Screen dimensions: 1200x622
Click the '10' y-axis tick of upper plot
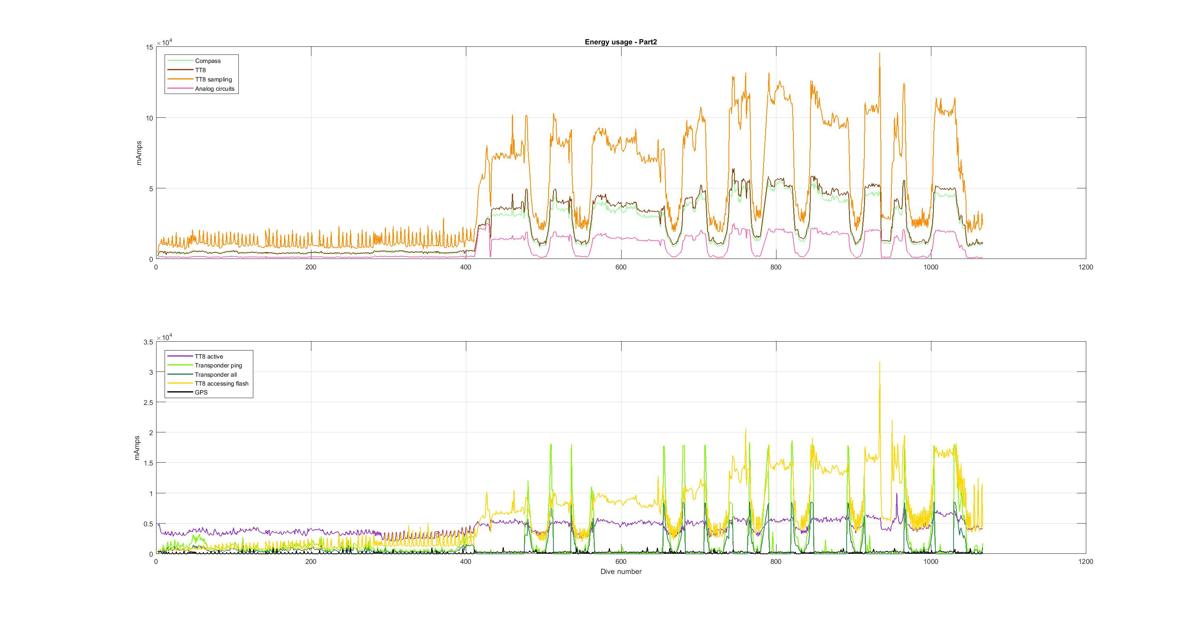pyautogui.click(x=148, y=118)
